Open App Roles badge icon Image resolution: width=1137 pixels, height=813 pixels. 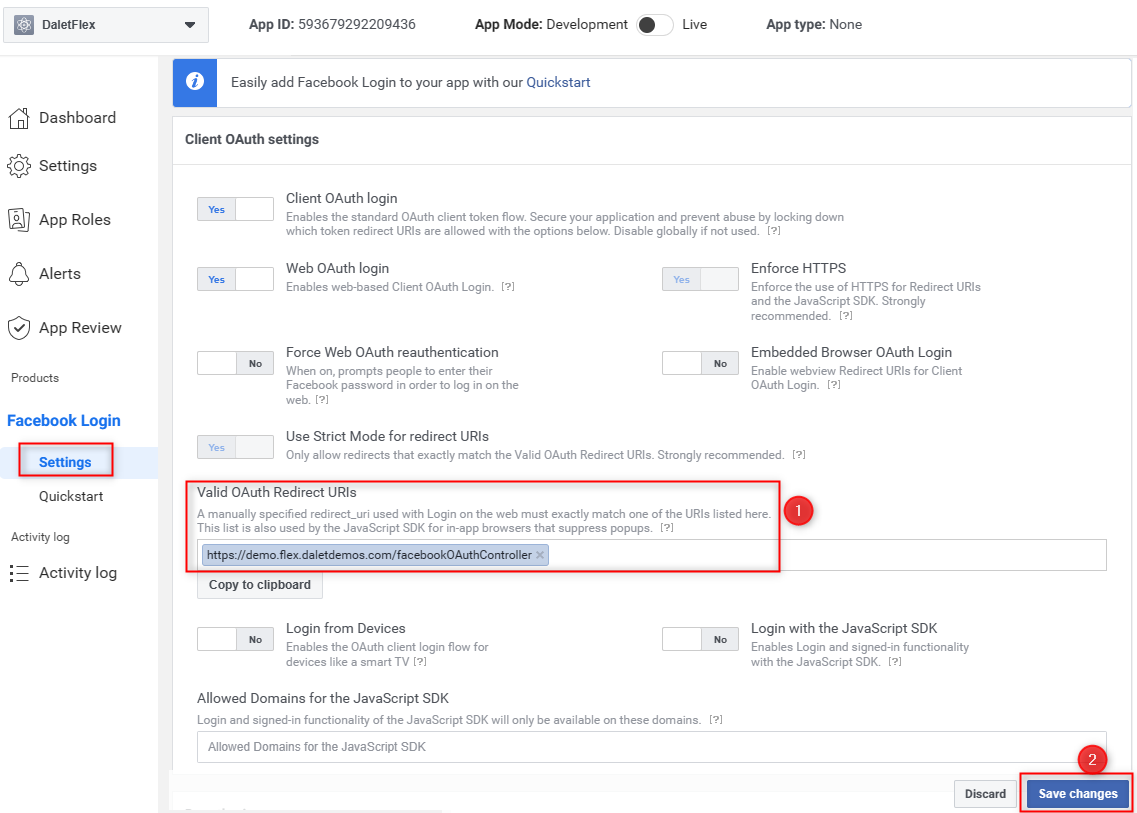click(19, 220)
